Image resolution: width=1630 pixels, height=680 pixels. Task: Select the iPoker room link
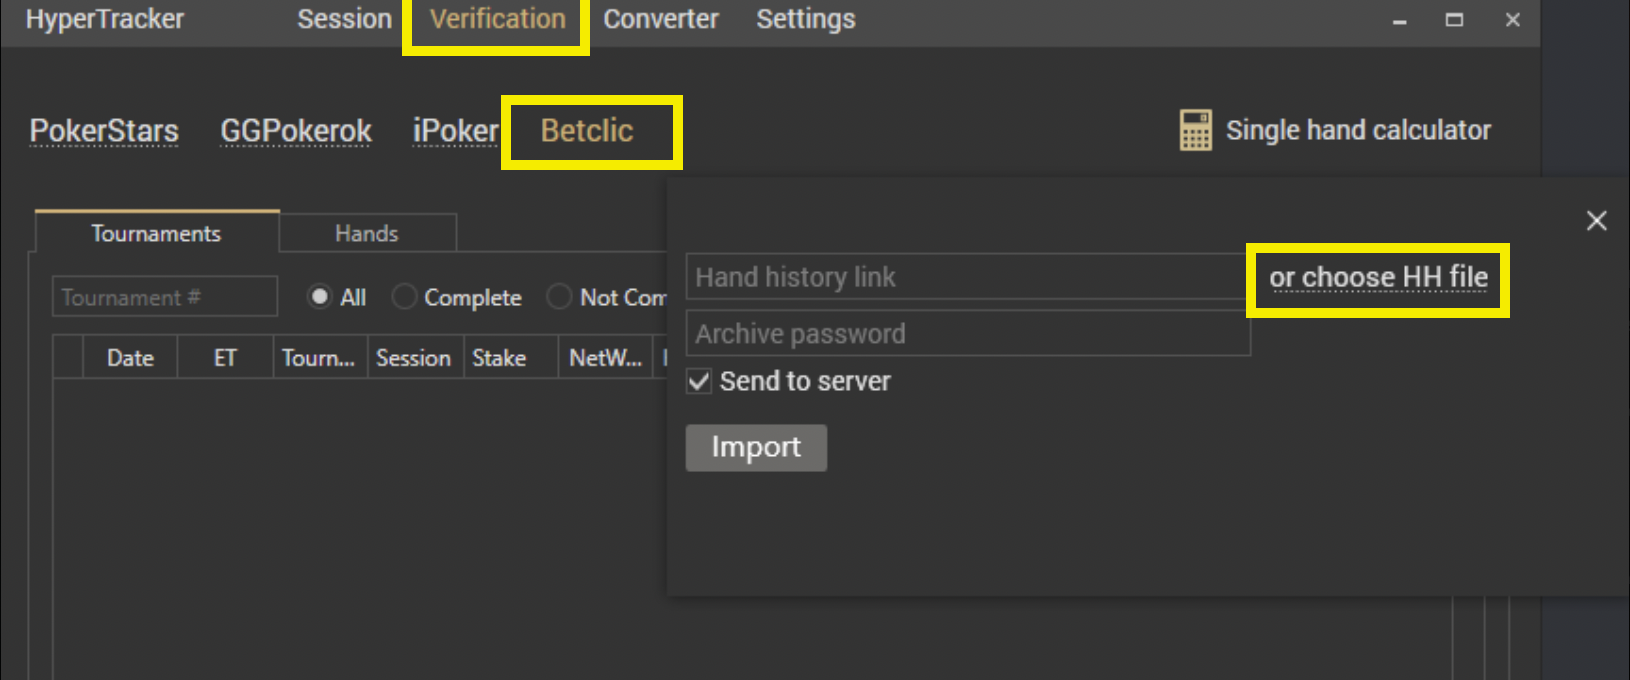click(456, 131)
